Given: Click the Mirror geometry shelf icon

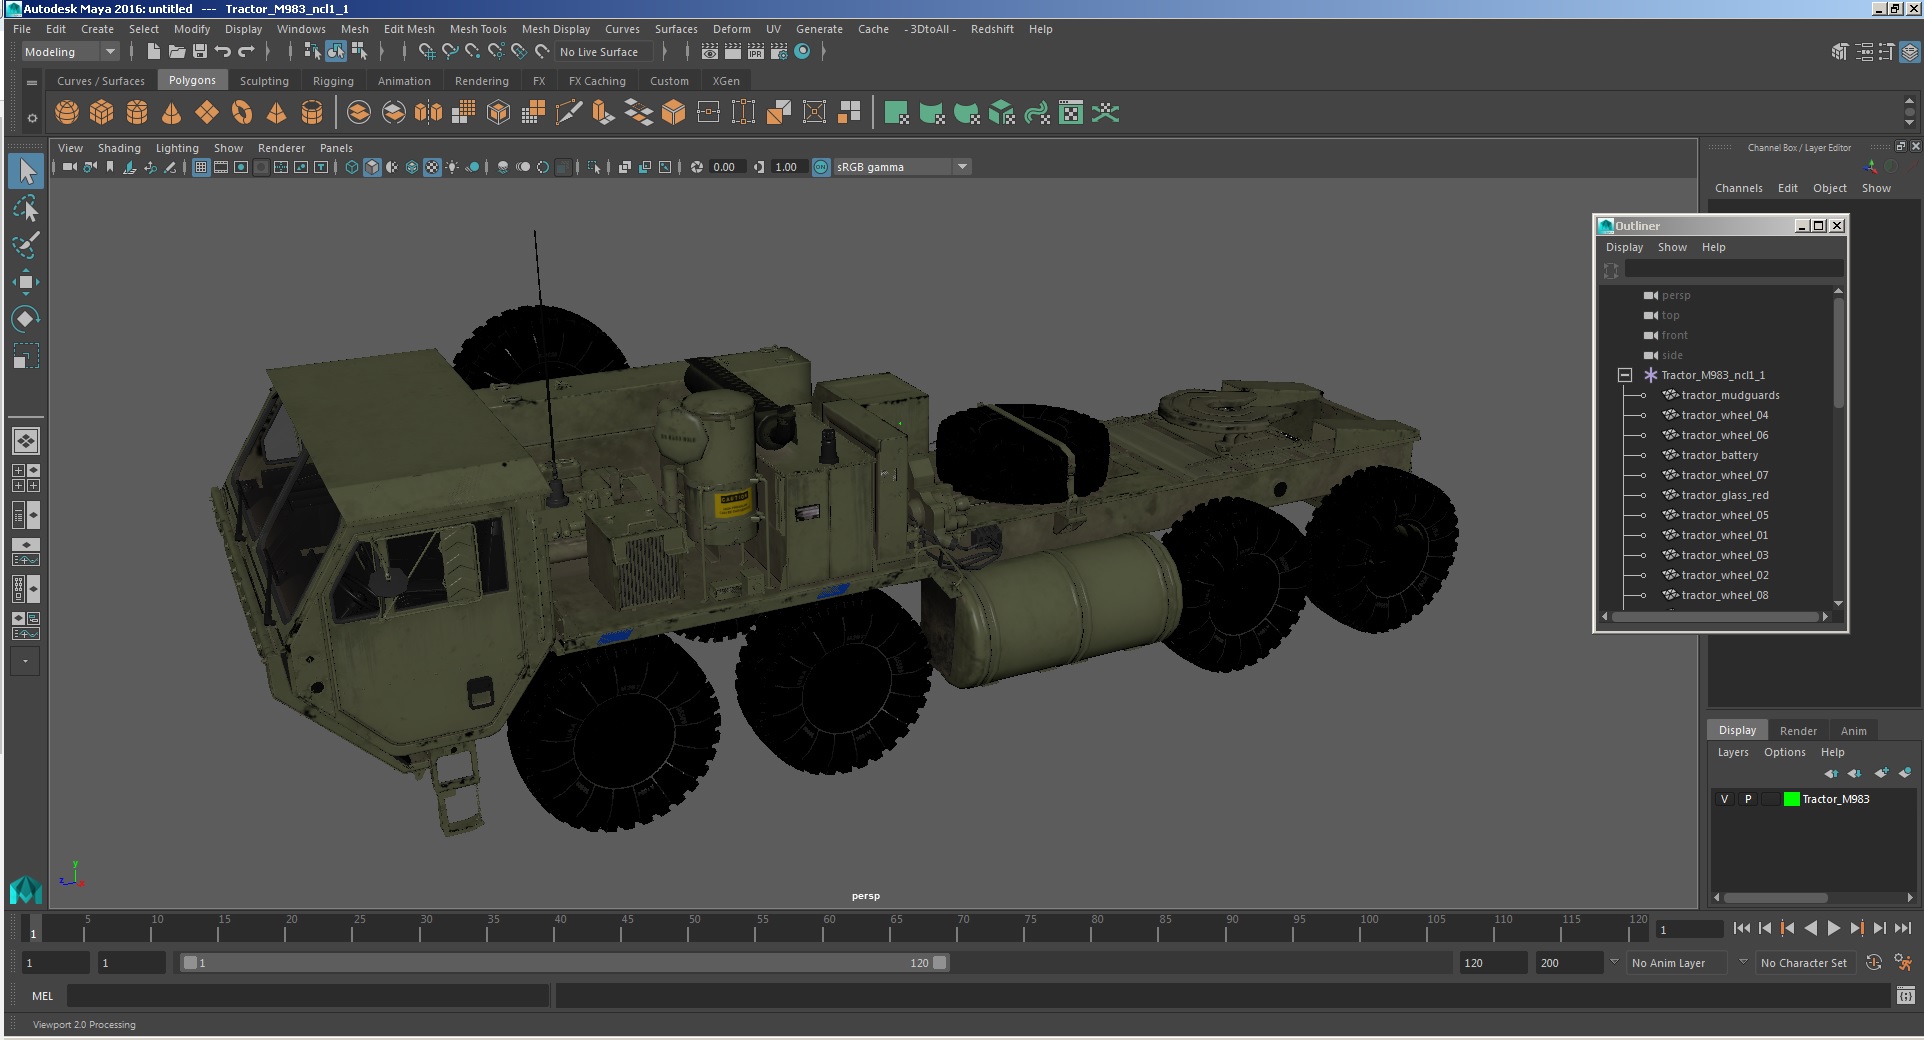Looking at the screenshot, I should click(428, 113).
